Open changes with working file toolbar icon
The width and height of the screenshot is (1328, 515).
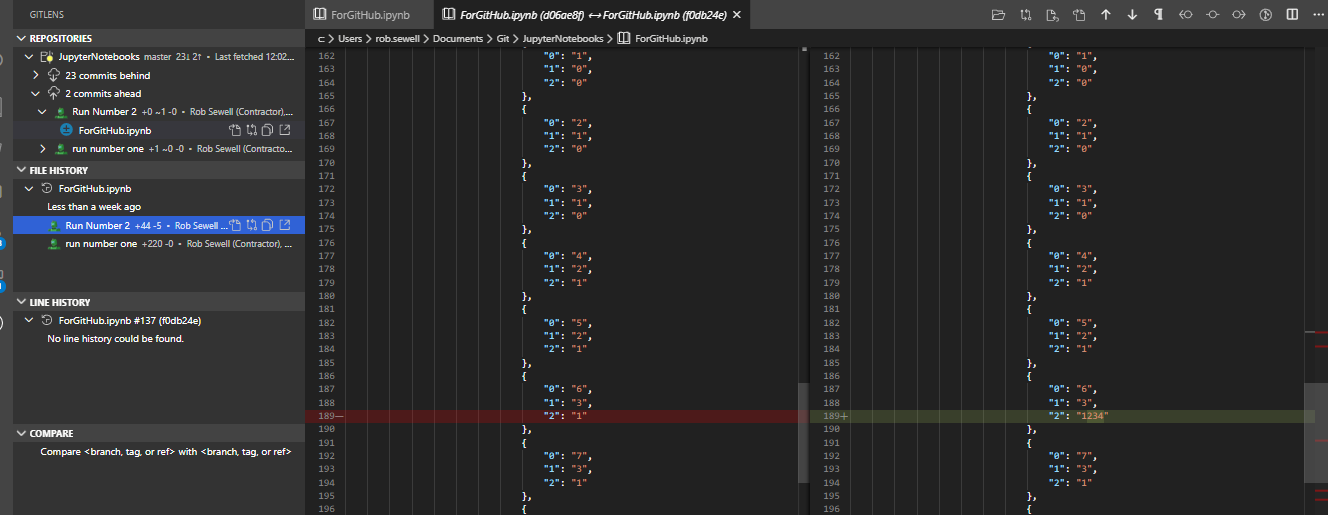pyautogui.click(x=1079, y=15)
